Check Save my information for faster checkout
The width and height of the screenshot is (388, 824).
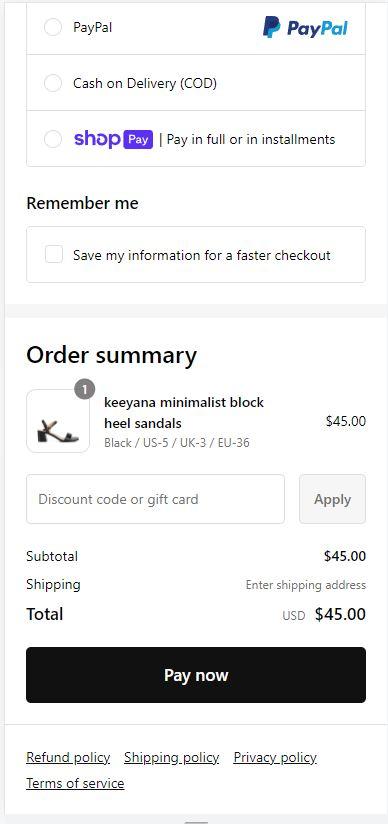coord(54,255)
